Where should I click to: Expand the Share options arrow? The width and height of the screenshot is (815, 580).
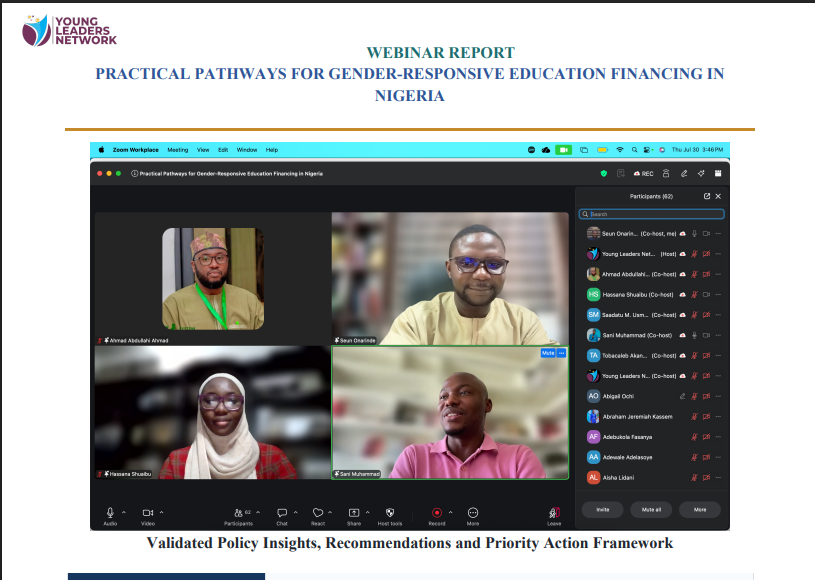367,512
